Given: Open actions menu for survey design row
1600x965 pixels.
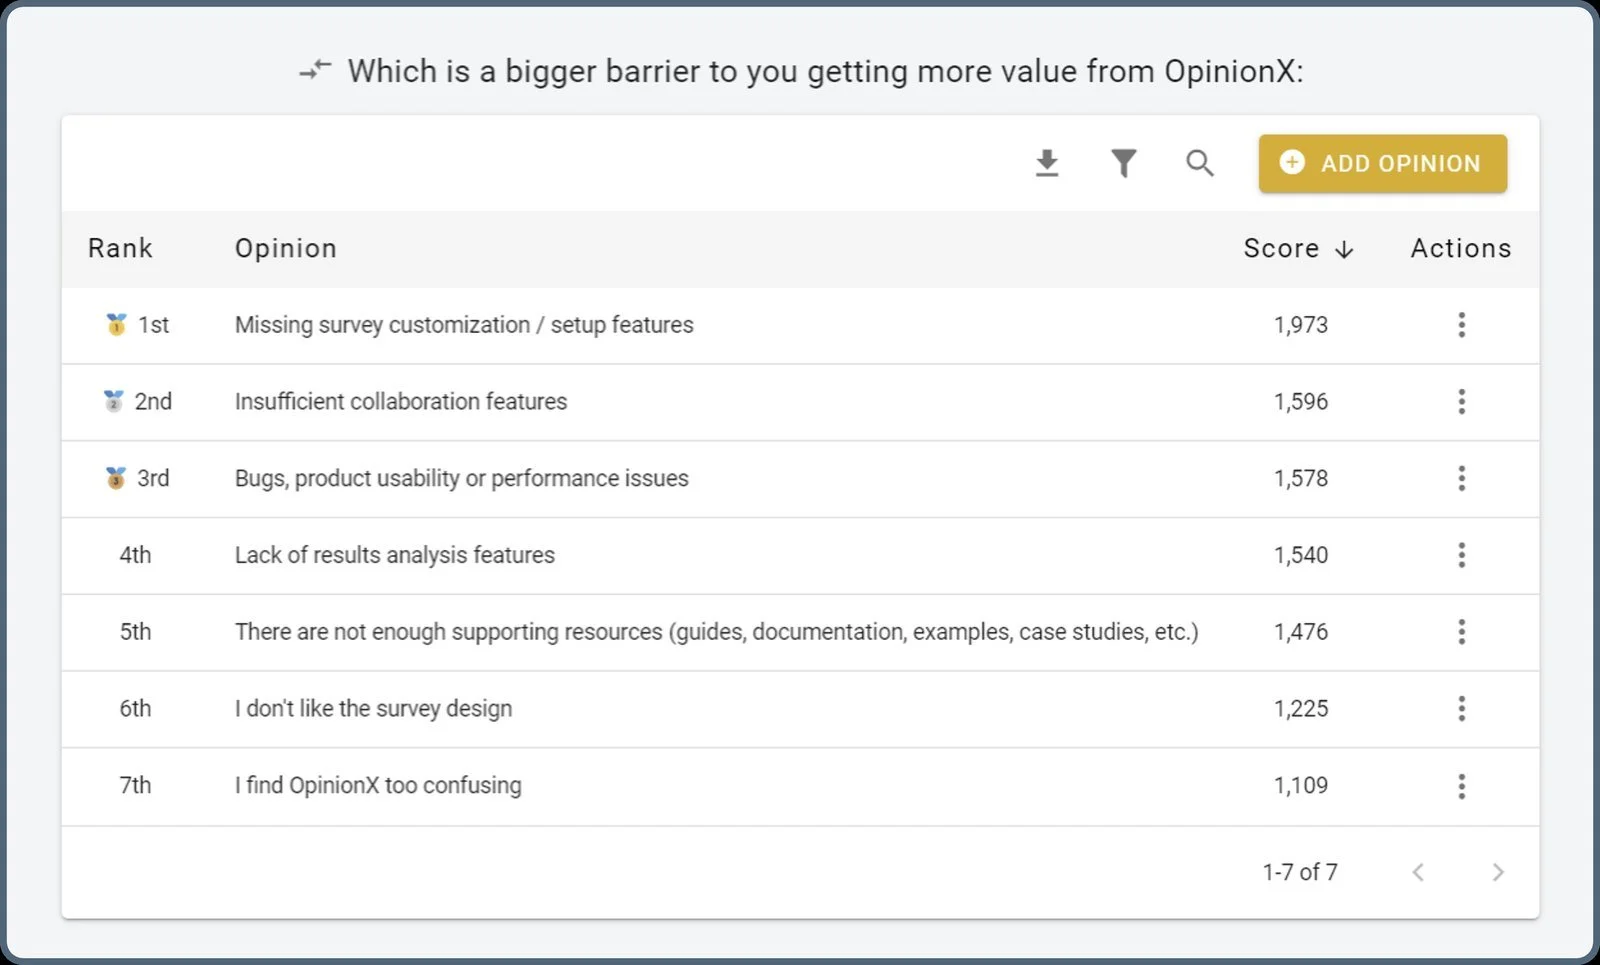Looking at the screenshot, I should [1461, 709].
